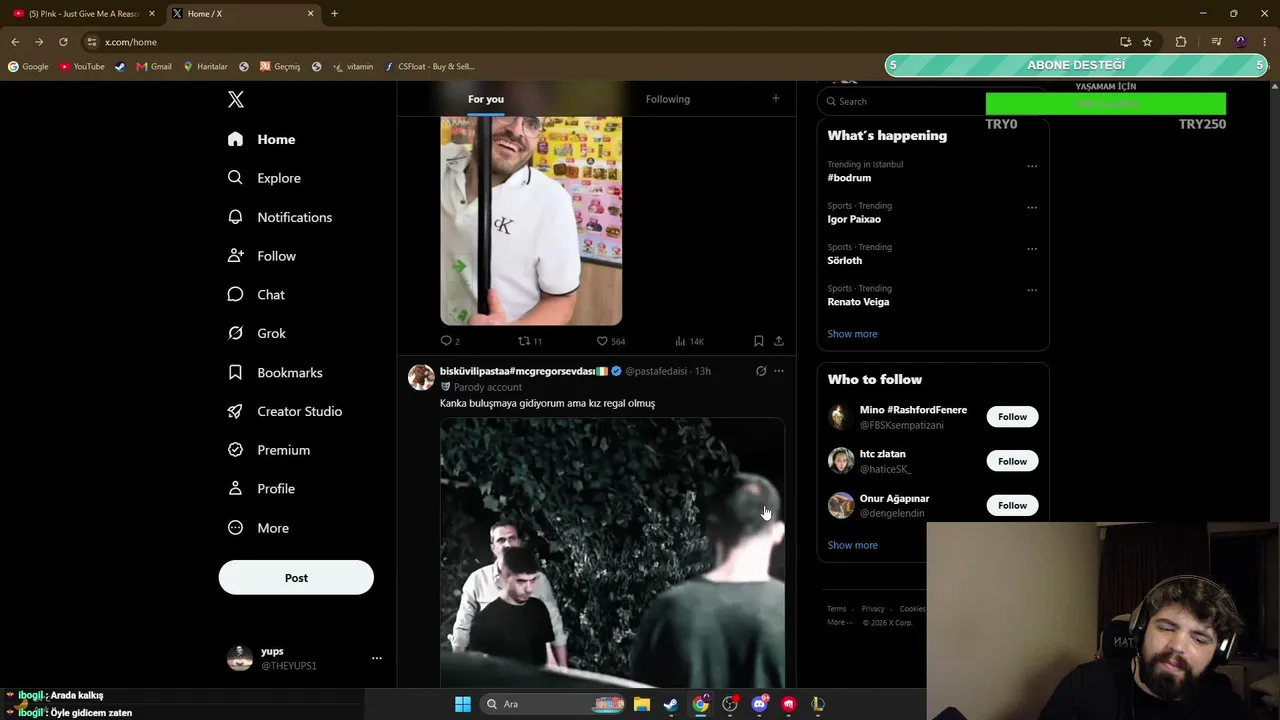Switch to the For you tab
The height and width of the screenshot is (720, 1280).
[486, 99]
